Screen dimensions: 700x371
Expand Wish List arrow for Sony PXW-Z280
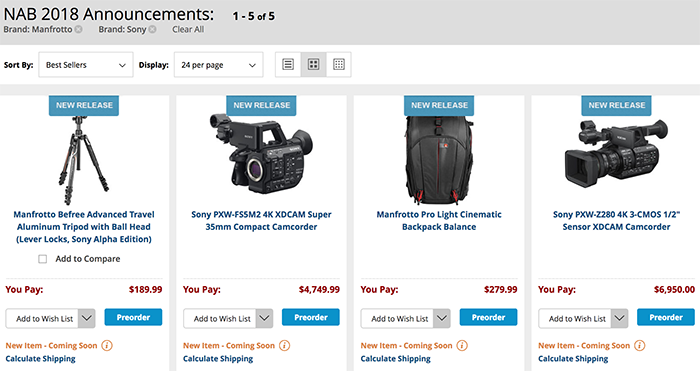point(619,318)
